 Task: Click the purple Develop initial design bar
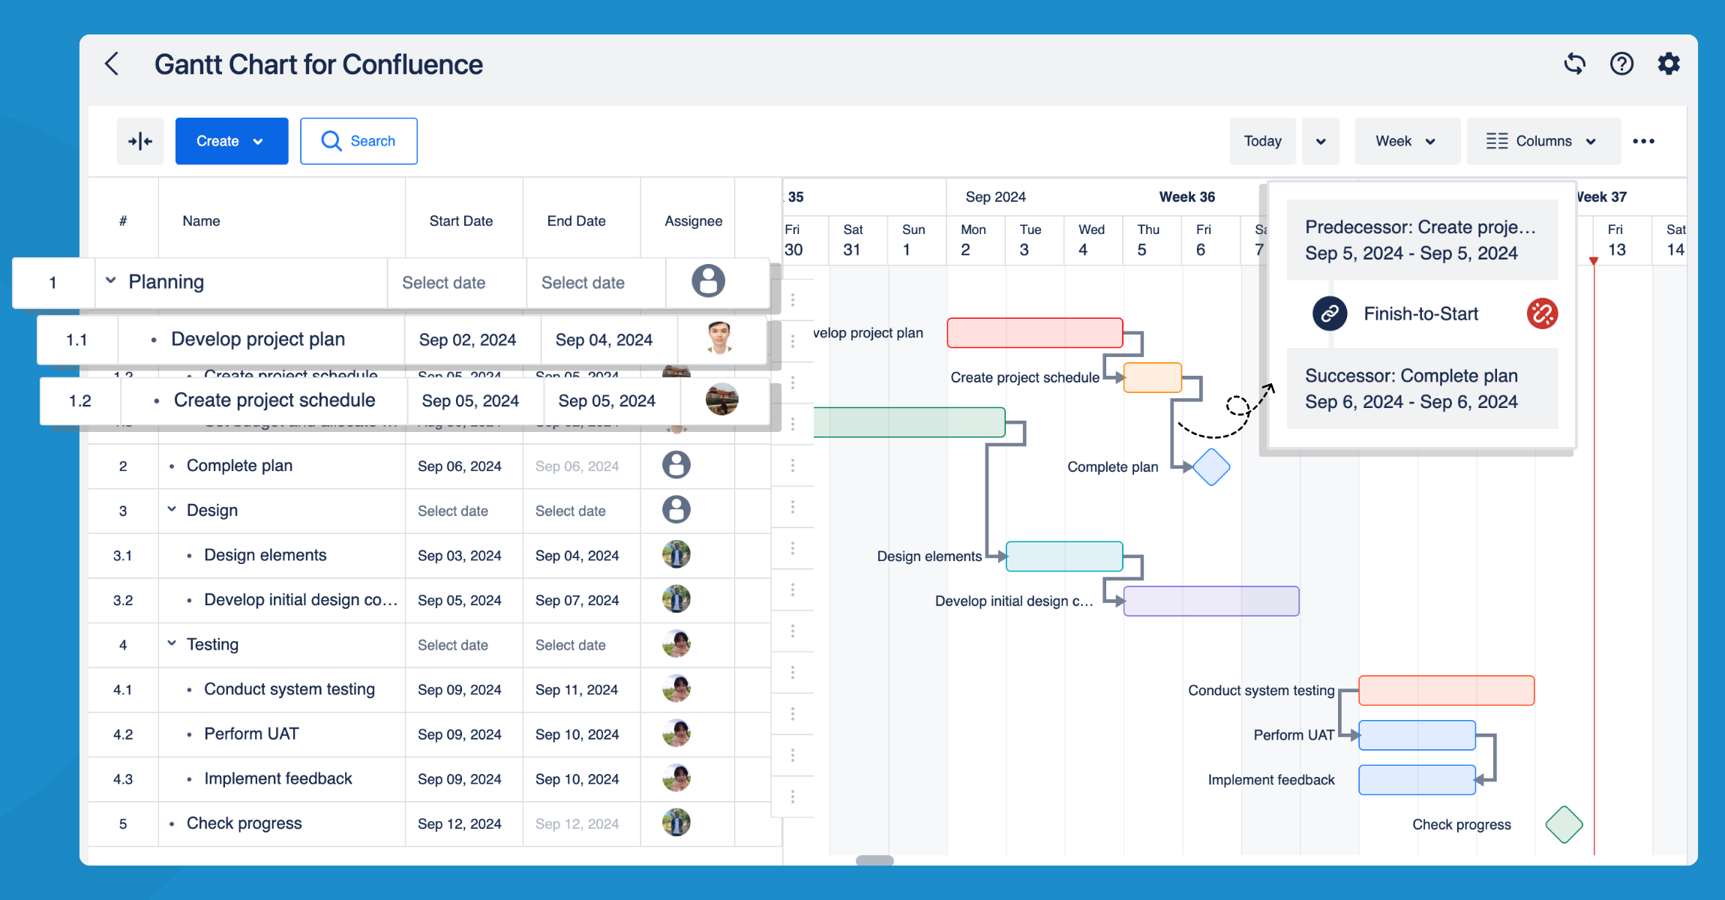pyautogui.click(x=1211, y=601)
